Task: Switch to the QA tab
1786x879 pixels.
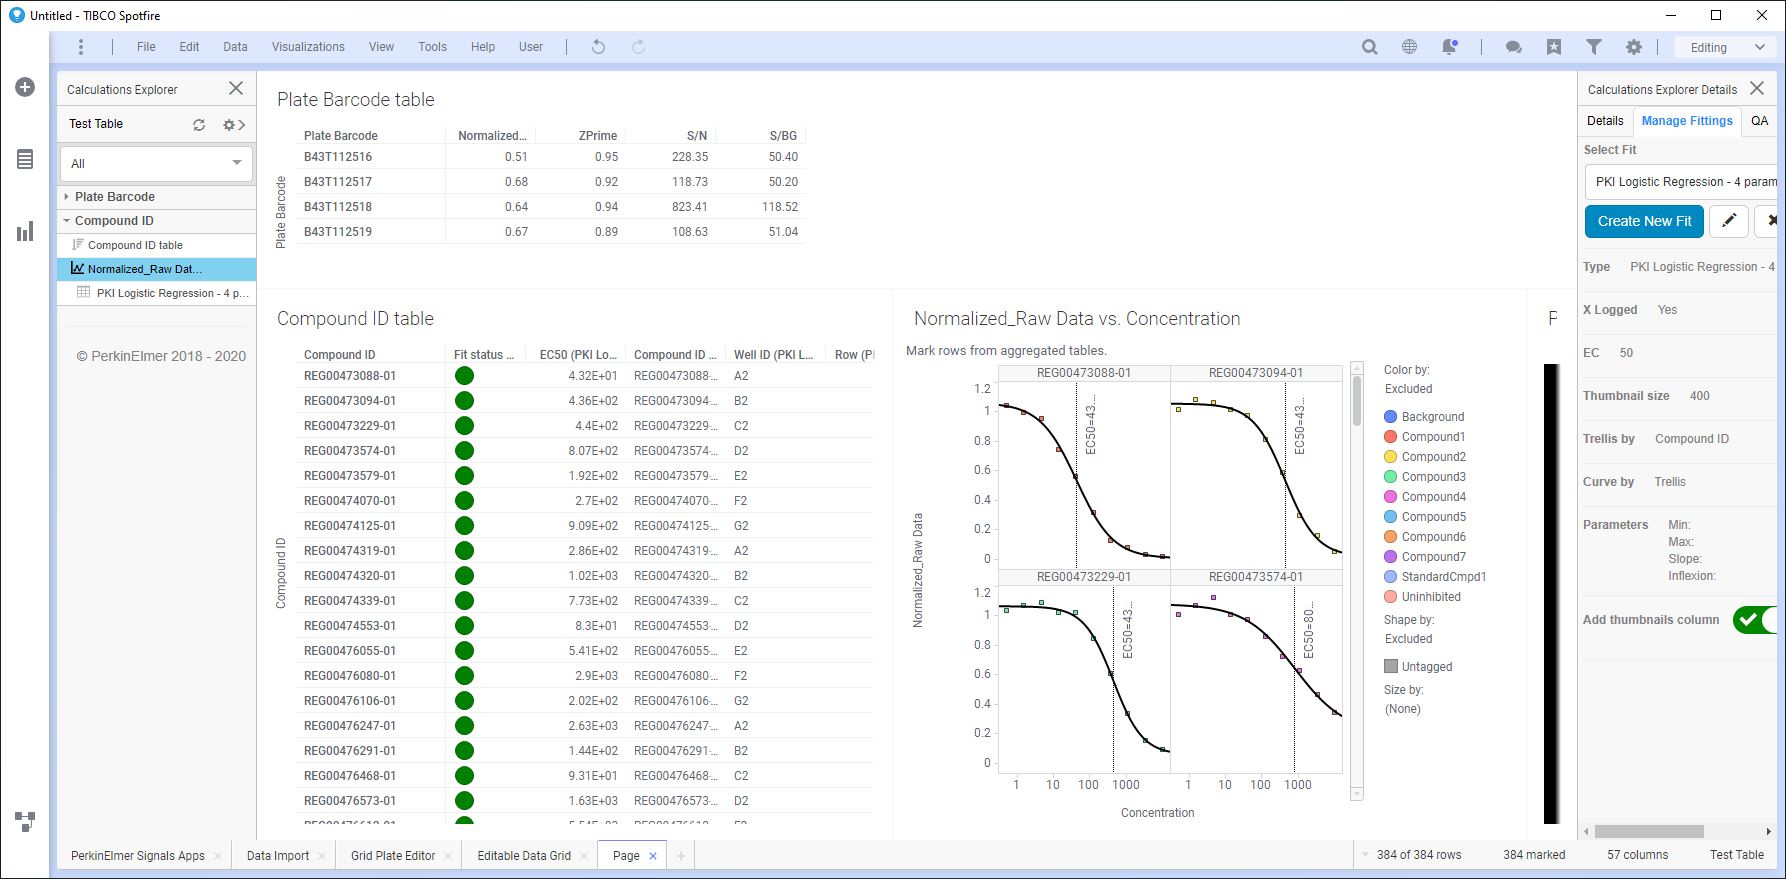Action: point(1759,121)
